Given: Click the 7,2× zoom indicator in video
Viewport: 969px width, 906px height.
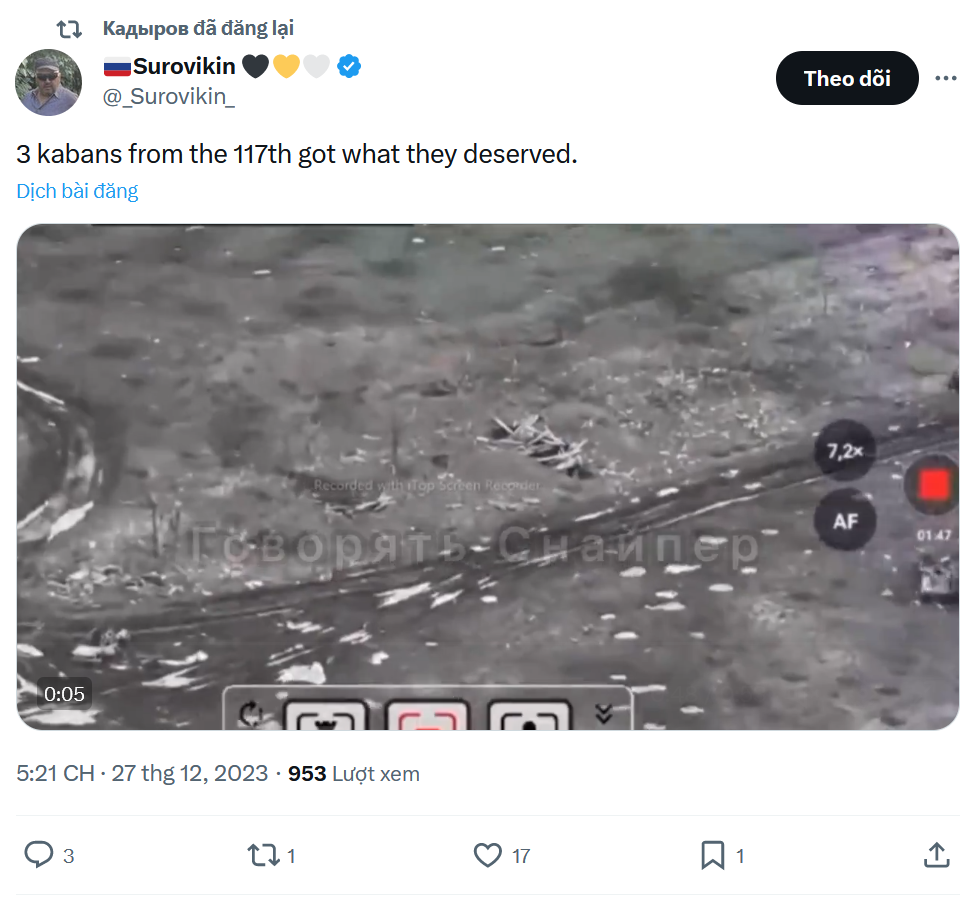Looking at the screenshot, I should 844,452.
